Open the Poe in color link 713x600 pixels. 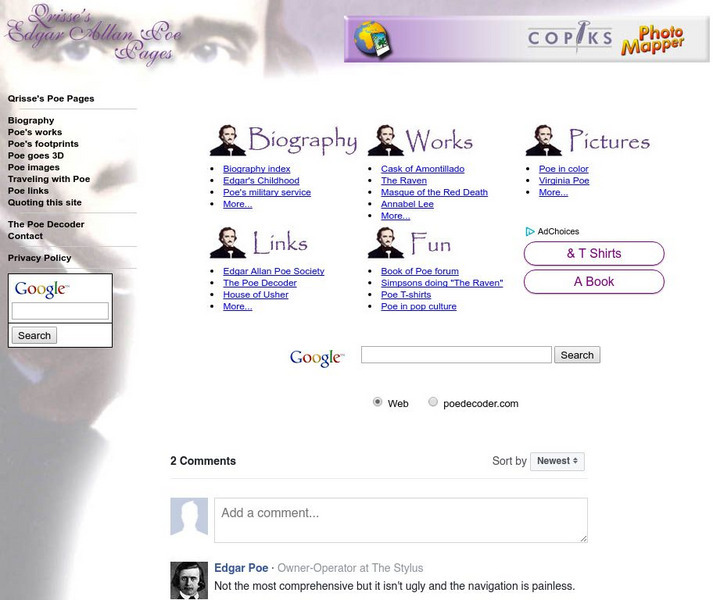coord(563,169)
